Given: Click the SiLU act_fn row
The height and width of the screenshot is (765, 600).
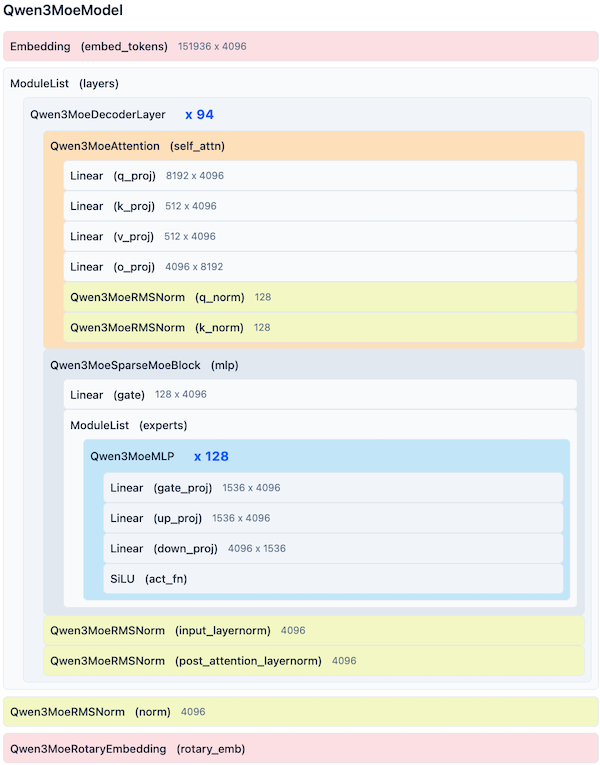Looking at the screenshot, I should click(333, 579).
